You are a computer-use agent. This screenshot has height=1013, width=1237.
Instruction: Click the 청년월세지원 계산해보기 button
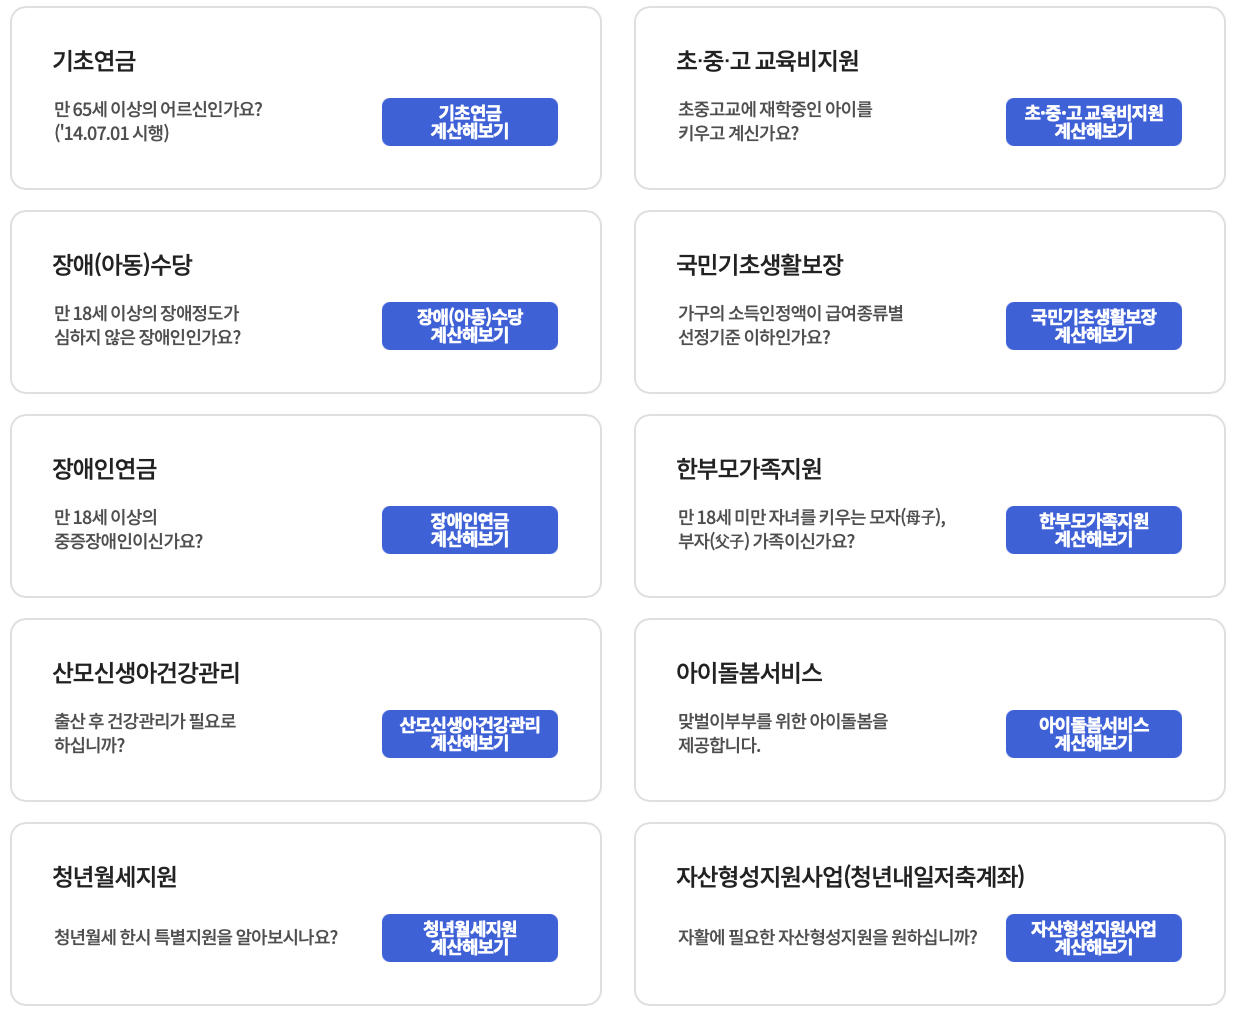click(x=469, y=937)
